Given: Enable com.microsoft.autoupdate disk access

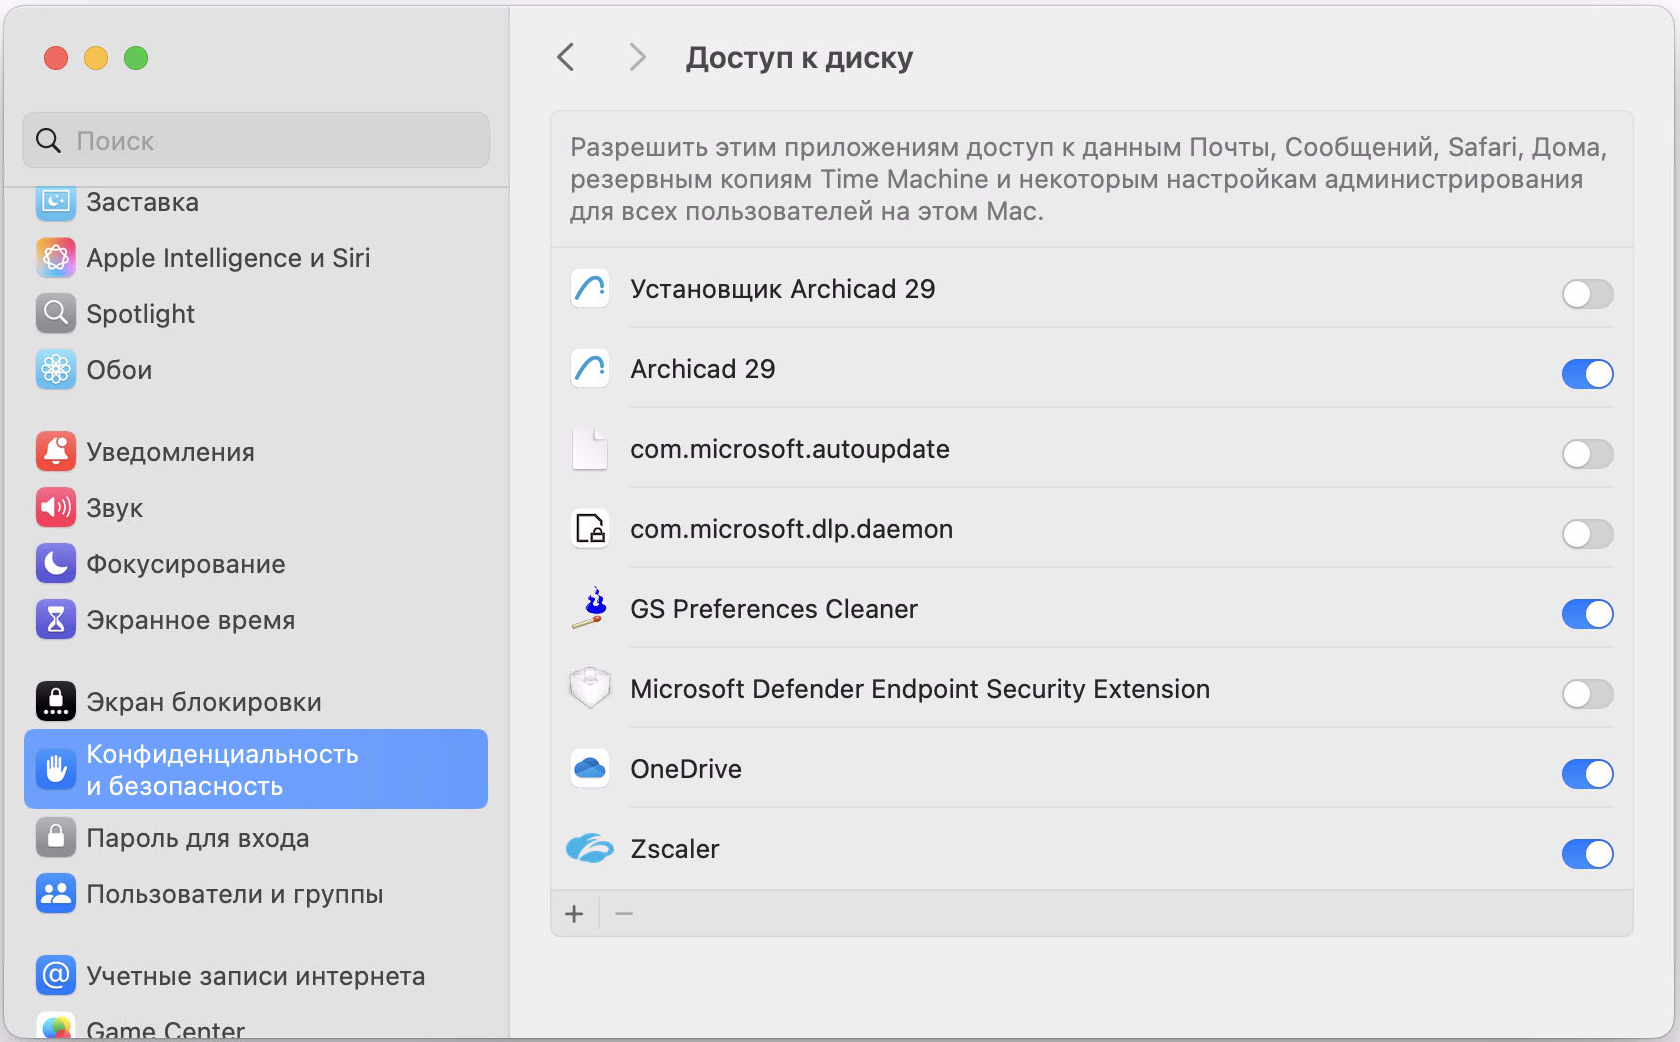Looking at the screenshot, I should pos(1587,454).
